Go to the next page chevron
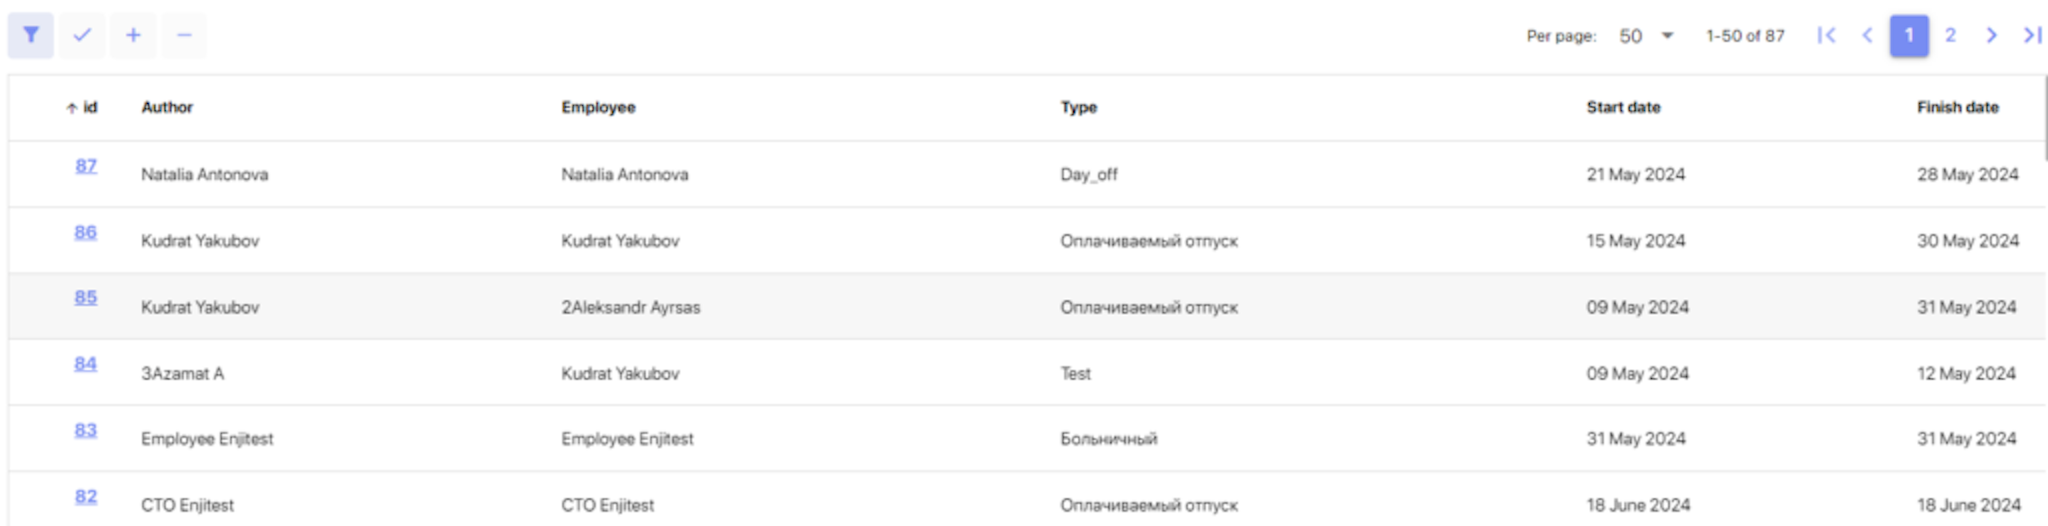 point(1991,36)
